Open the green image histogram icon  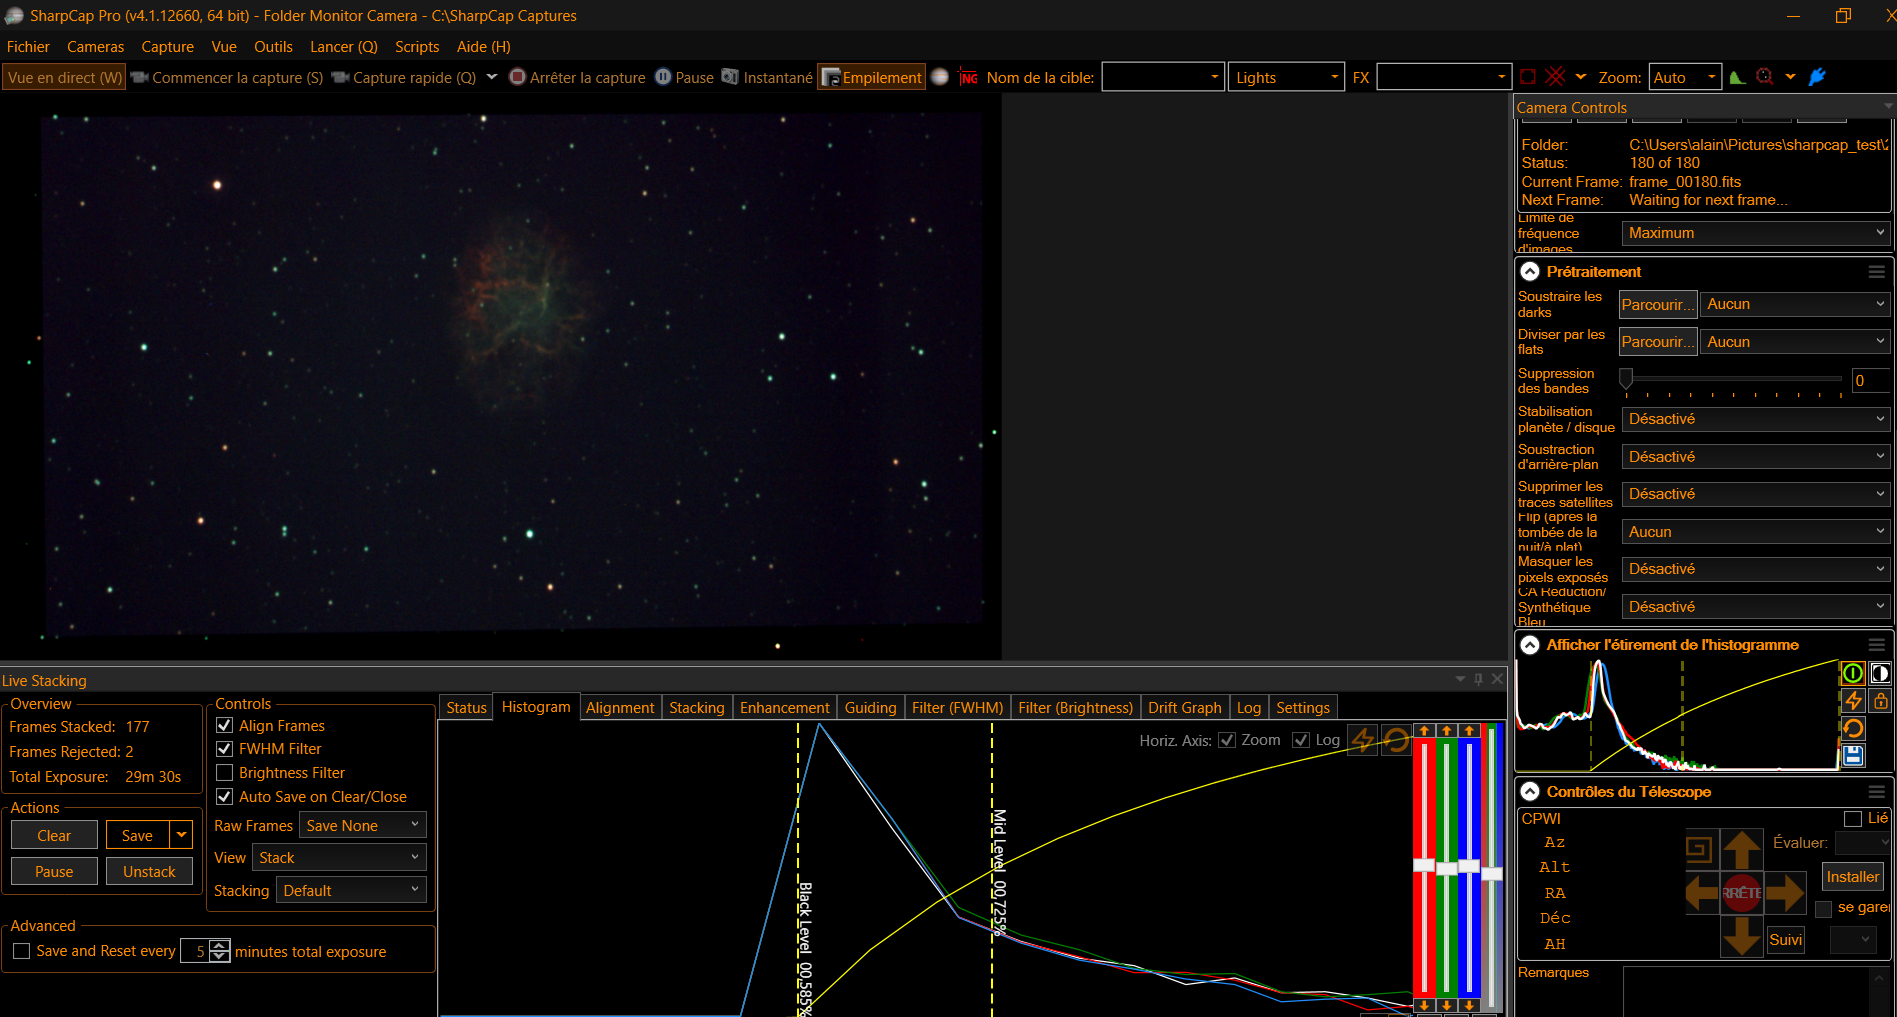point(1737,77)
